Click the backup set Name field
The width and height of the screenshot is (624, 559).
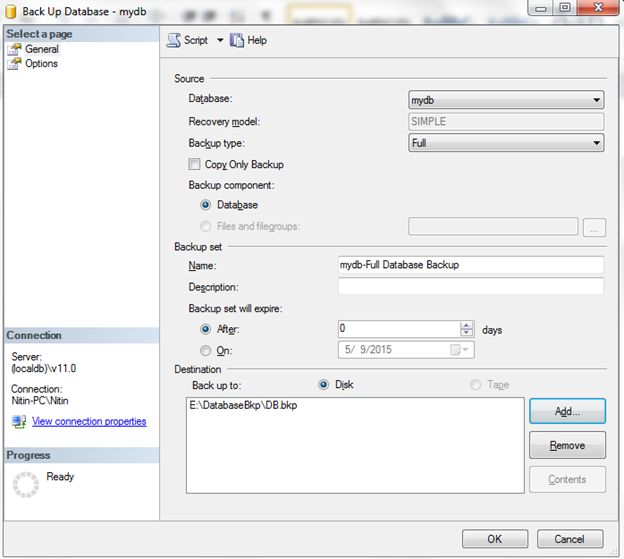(471, 265)
